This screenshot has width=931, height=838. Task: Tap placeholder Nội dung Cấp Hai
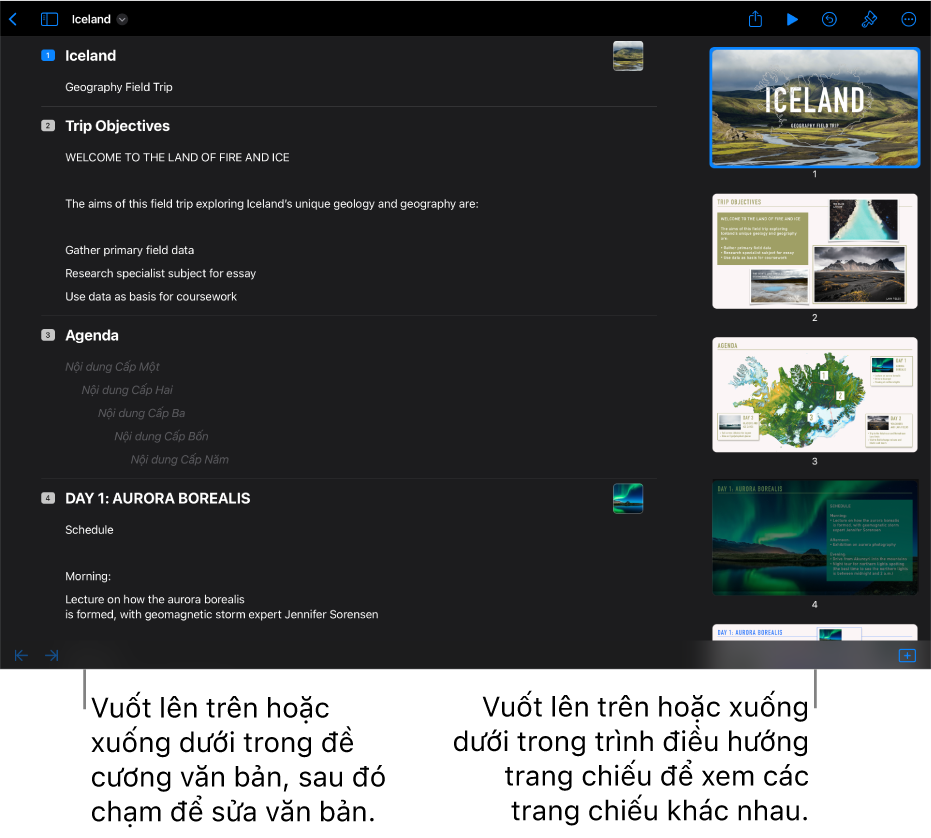(x=127, y=390)
